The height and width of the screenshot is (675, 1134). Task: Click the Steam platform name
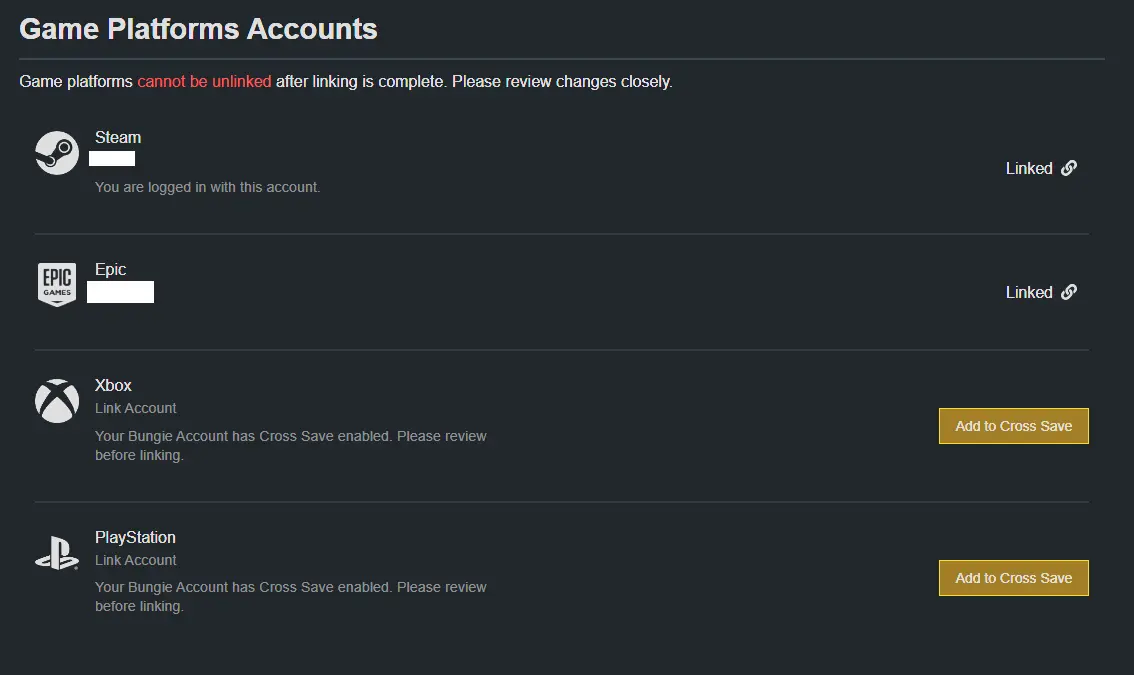[x=118, y=137]
